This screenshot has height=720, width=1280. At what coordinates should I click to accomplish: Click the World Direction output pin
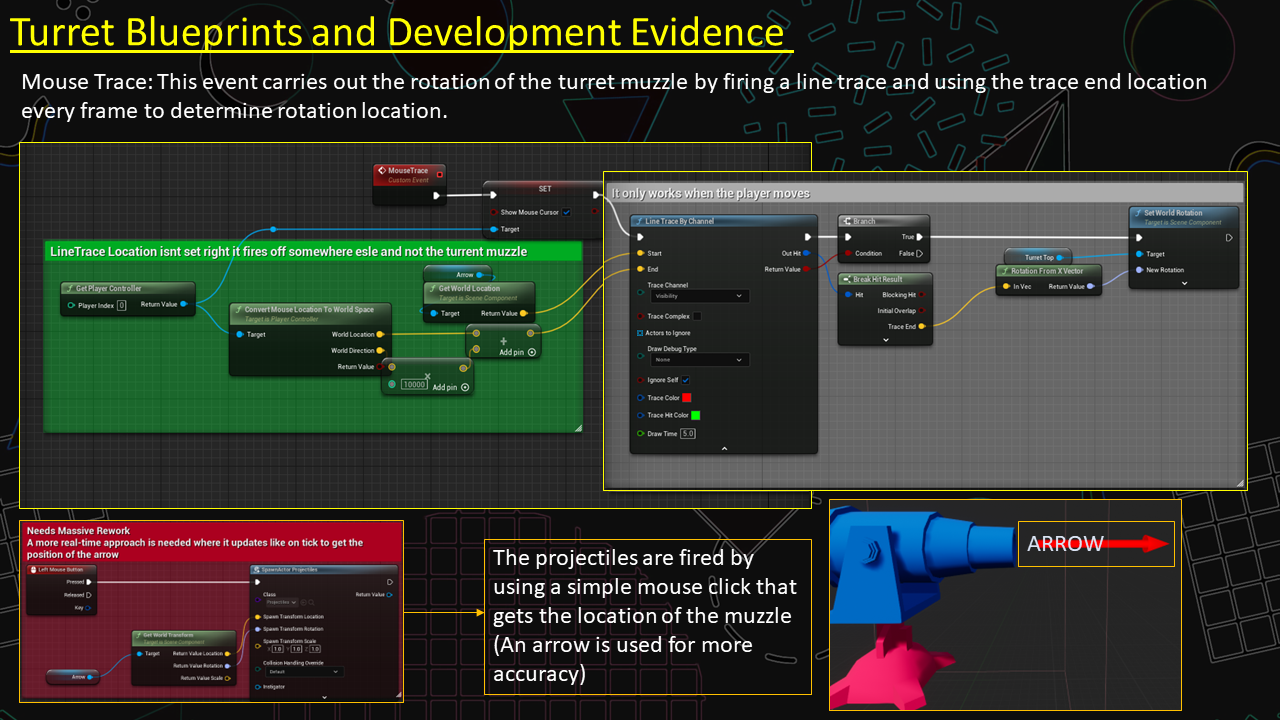click(x=380, y=350)
